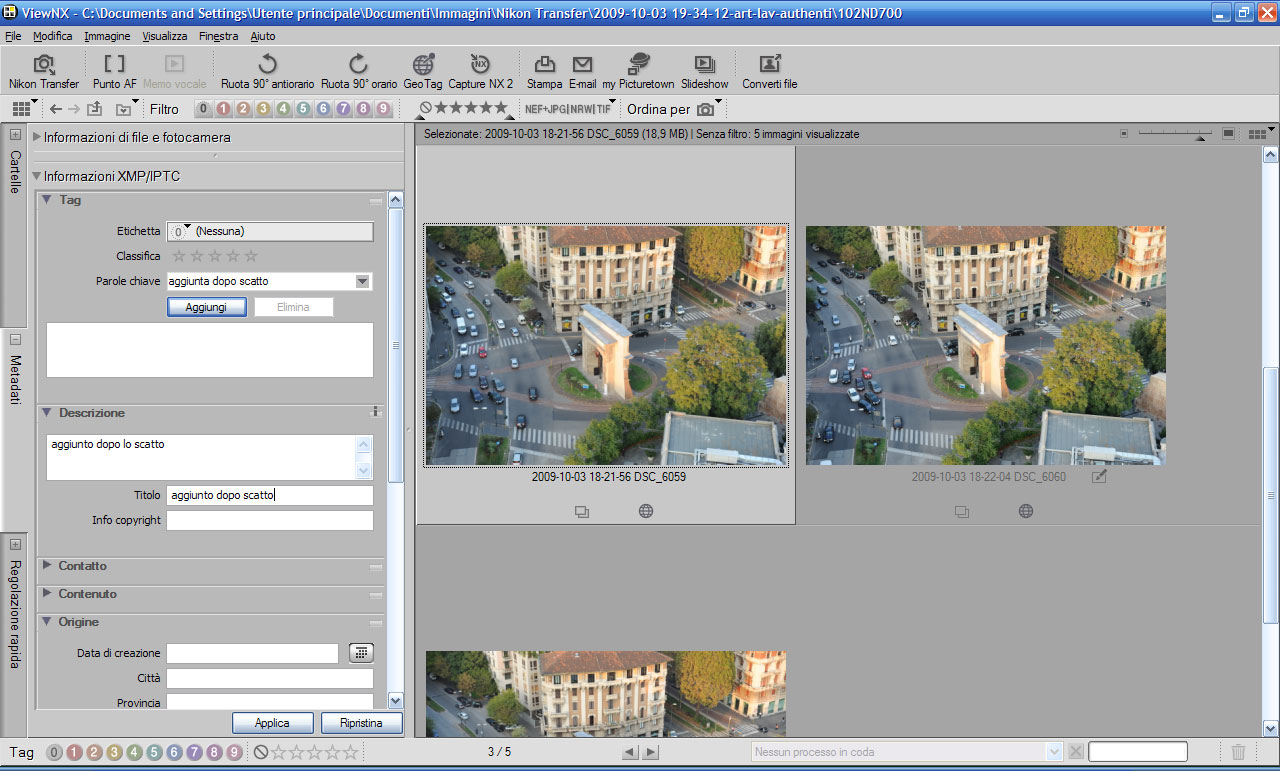Screen dimensions: 1280x771
Task: Toggle the TIF file type filter
Action: point(603,109)
